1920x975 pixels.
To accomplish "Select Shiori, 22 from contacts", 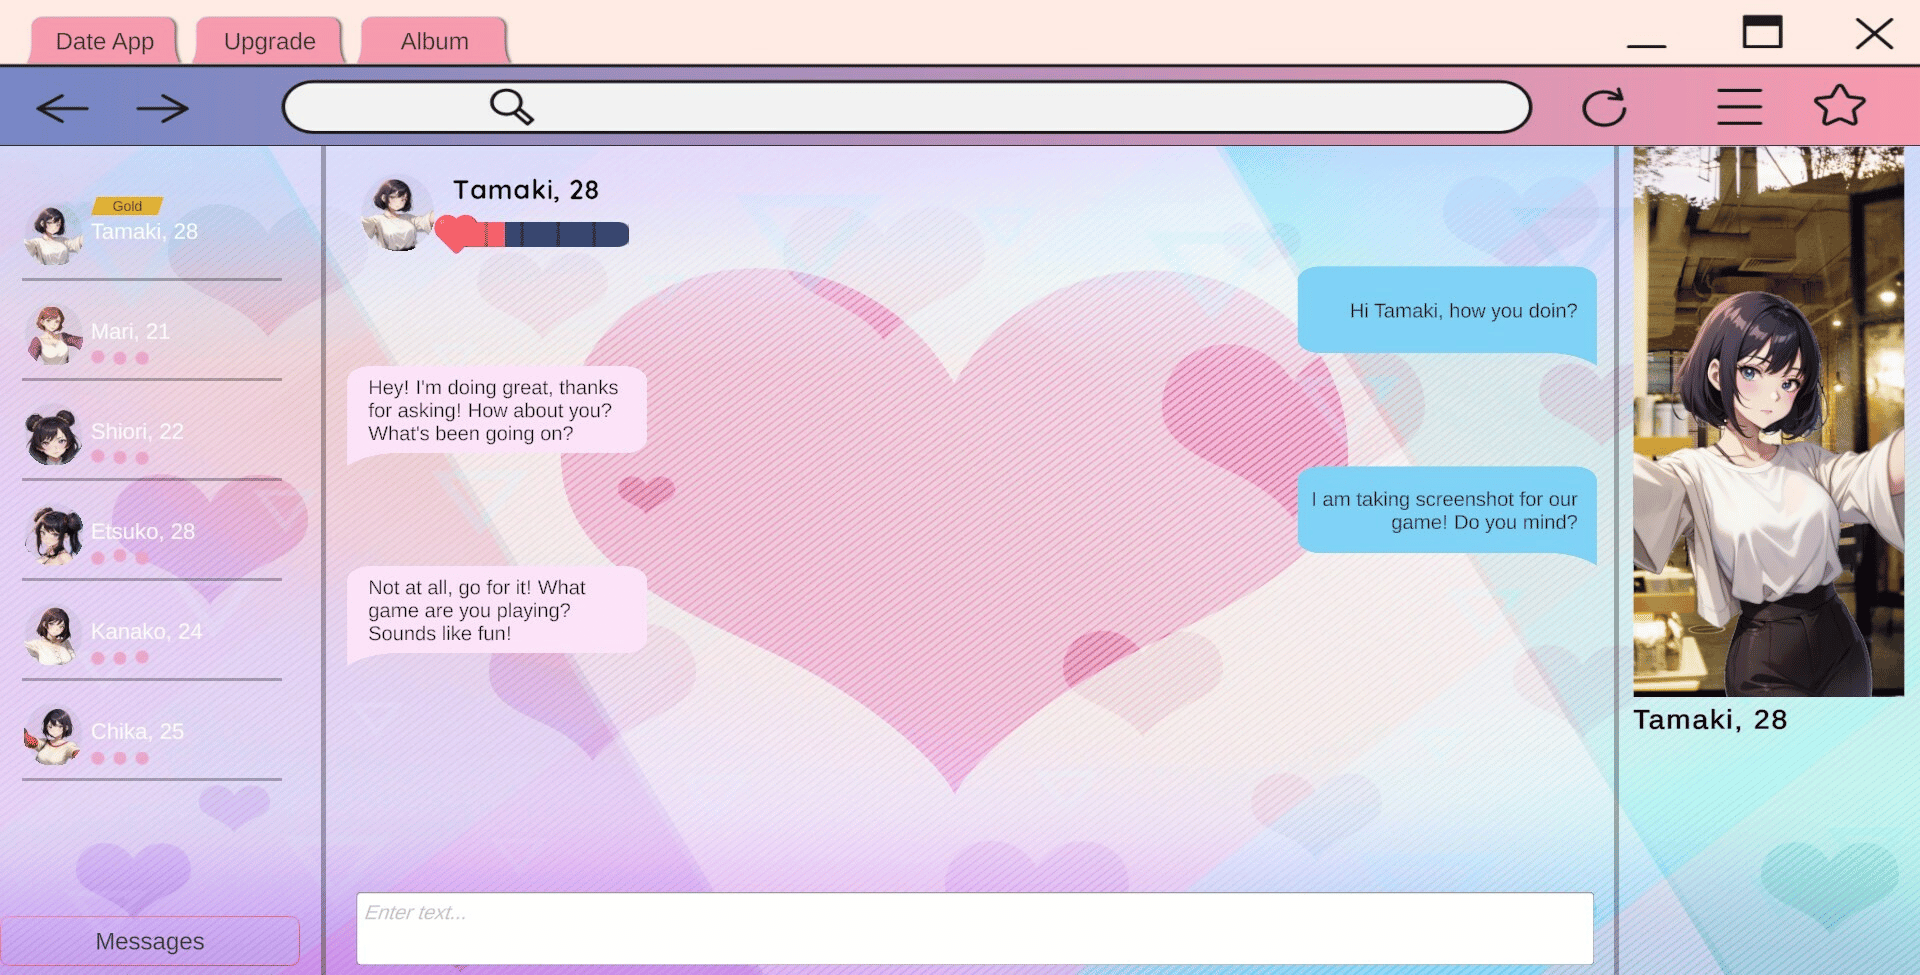I will 137,432.
